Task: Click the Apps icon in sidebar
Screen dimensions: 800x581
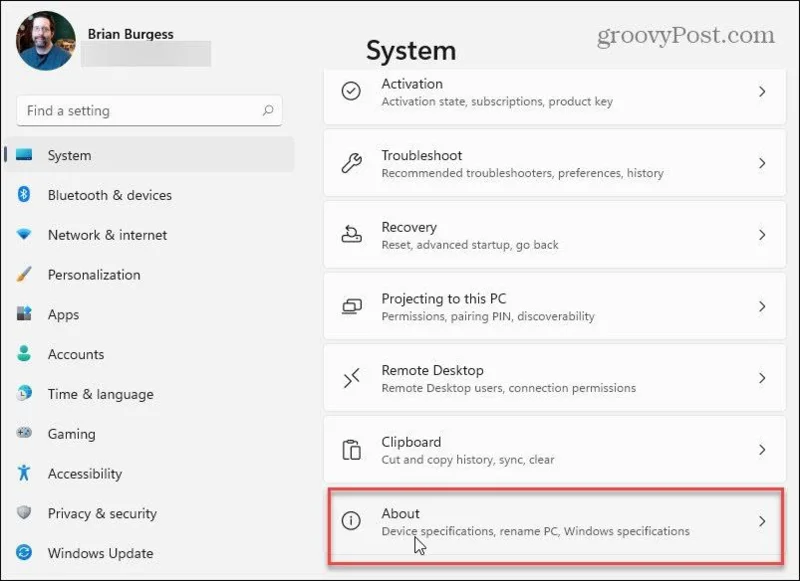Action: click(x=24, y=313)
